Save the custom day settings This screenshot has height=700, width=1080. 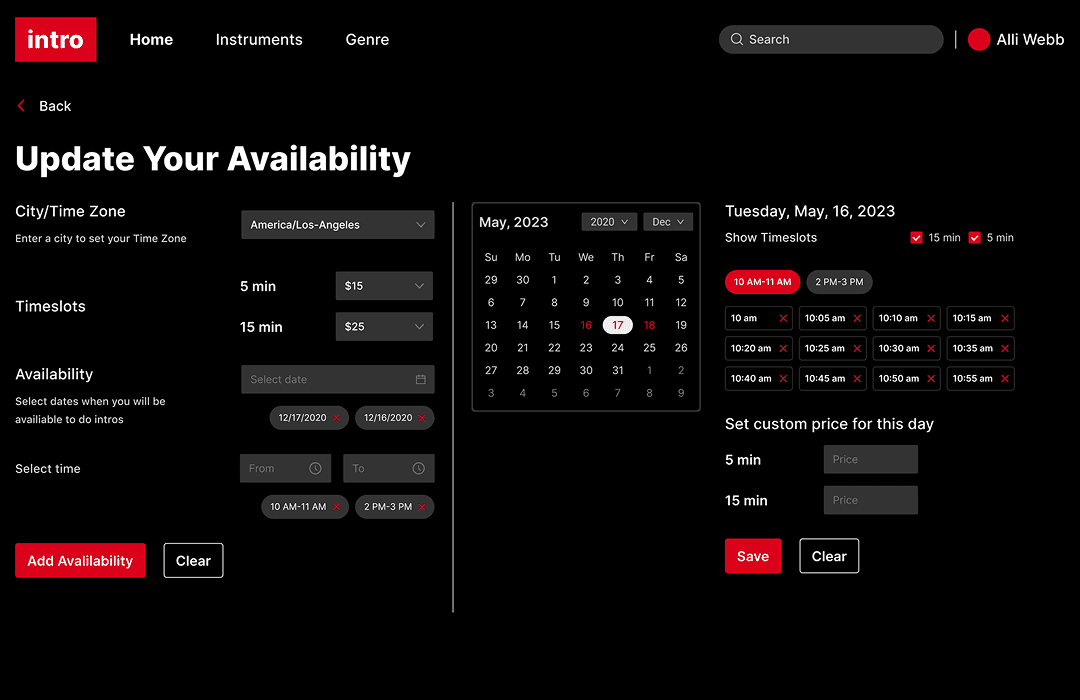(753, 555)
